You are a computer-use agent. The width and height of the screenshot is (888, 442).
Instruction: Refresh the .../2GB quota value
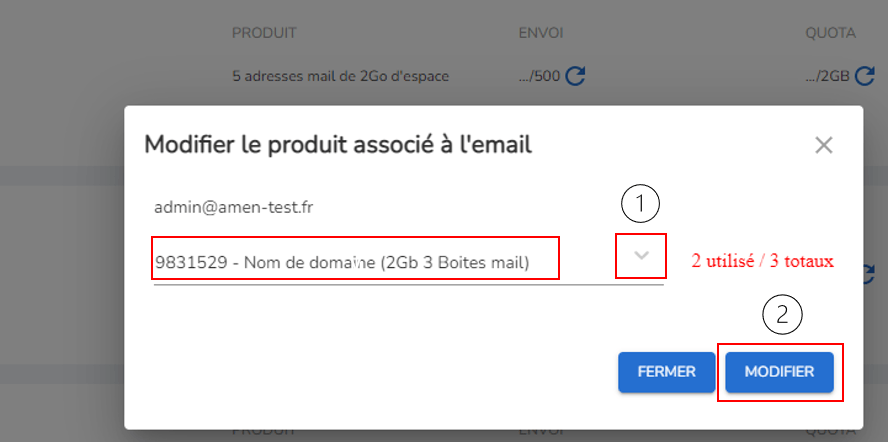(864, 76)
